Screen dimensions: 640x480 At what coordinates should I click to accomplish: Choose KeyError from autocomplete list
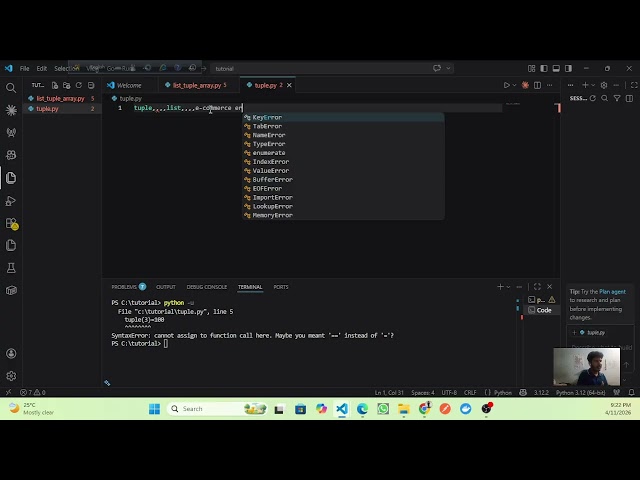pos(343,118)
